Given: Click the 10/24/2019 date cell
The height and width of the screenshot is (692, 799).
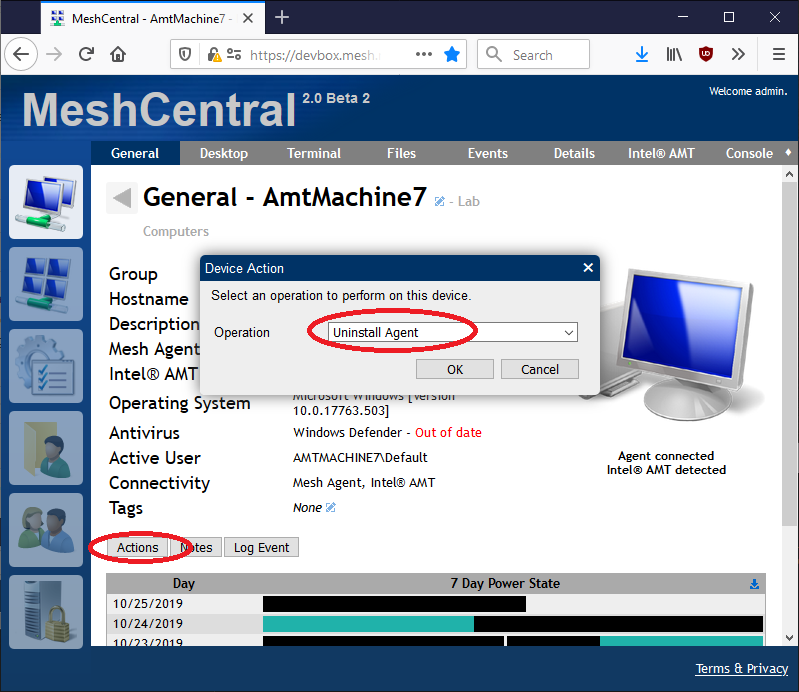Looking at the screenshot, I should click(148, 624).
